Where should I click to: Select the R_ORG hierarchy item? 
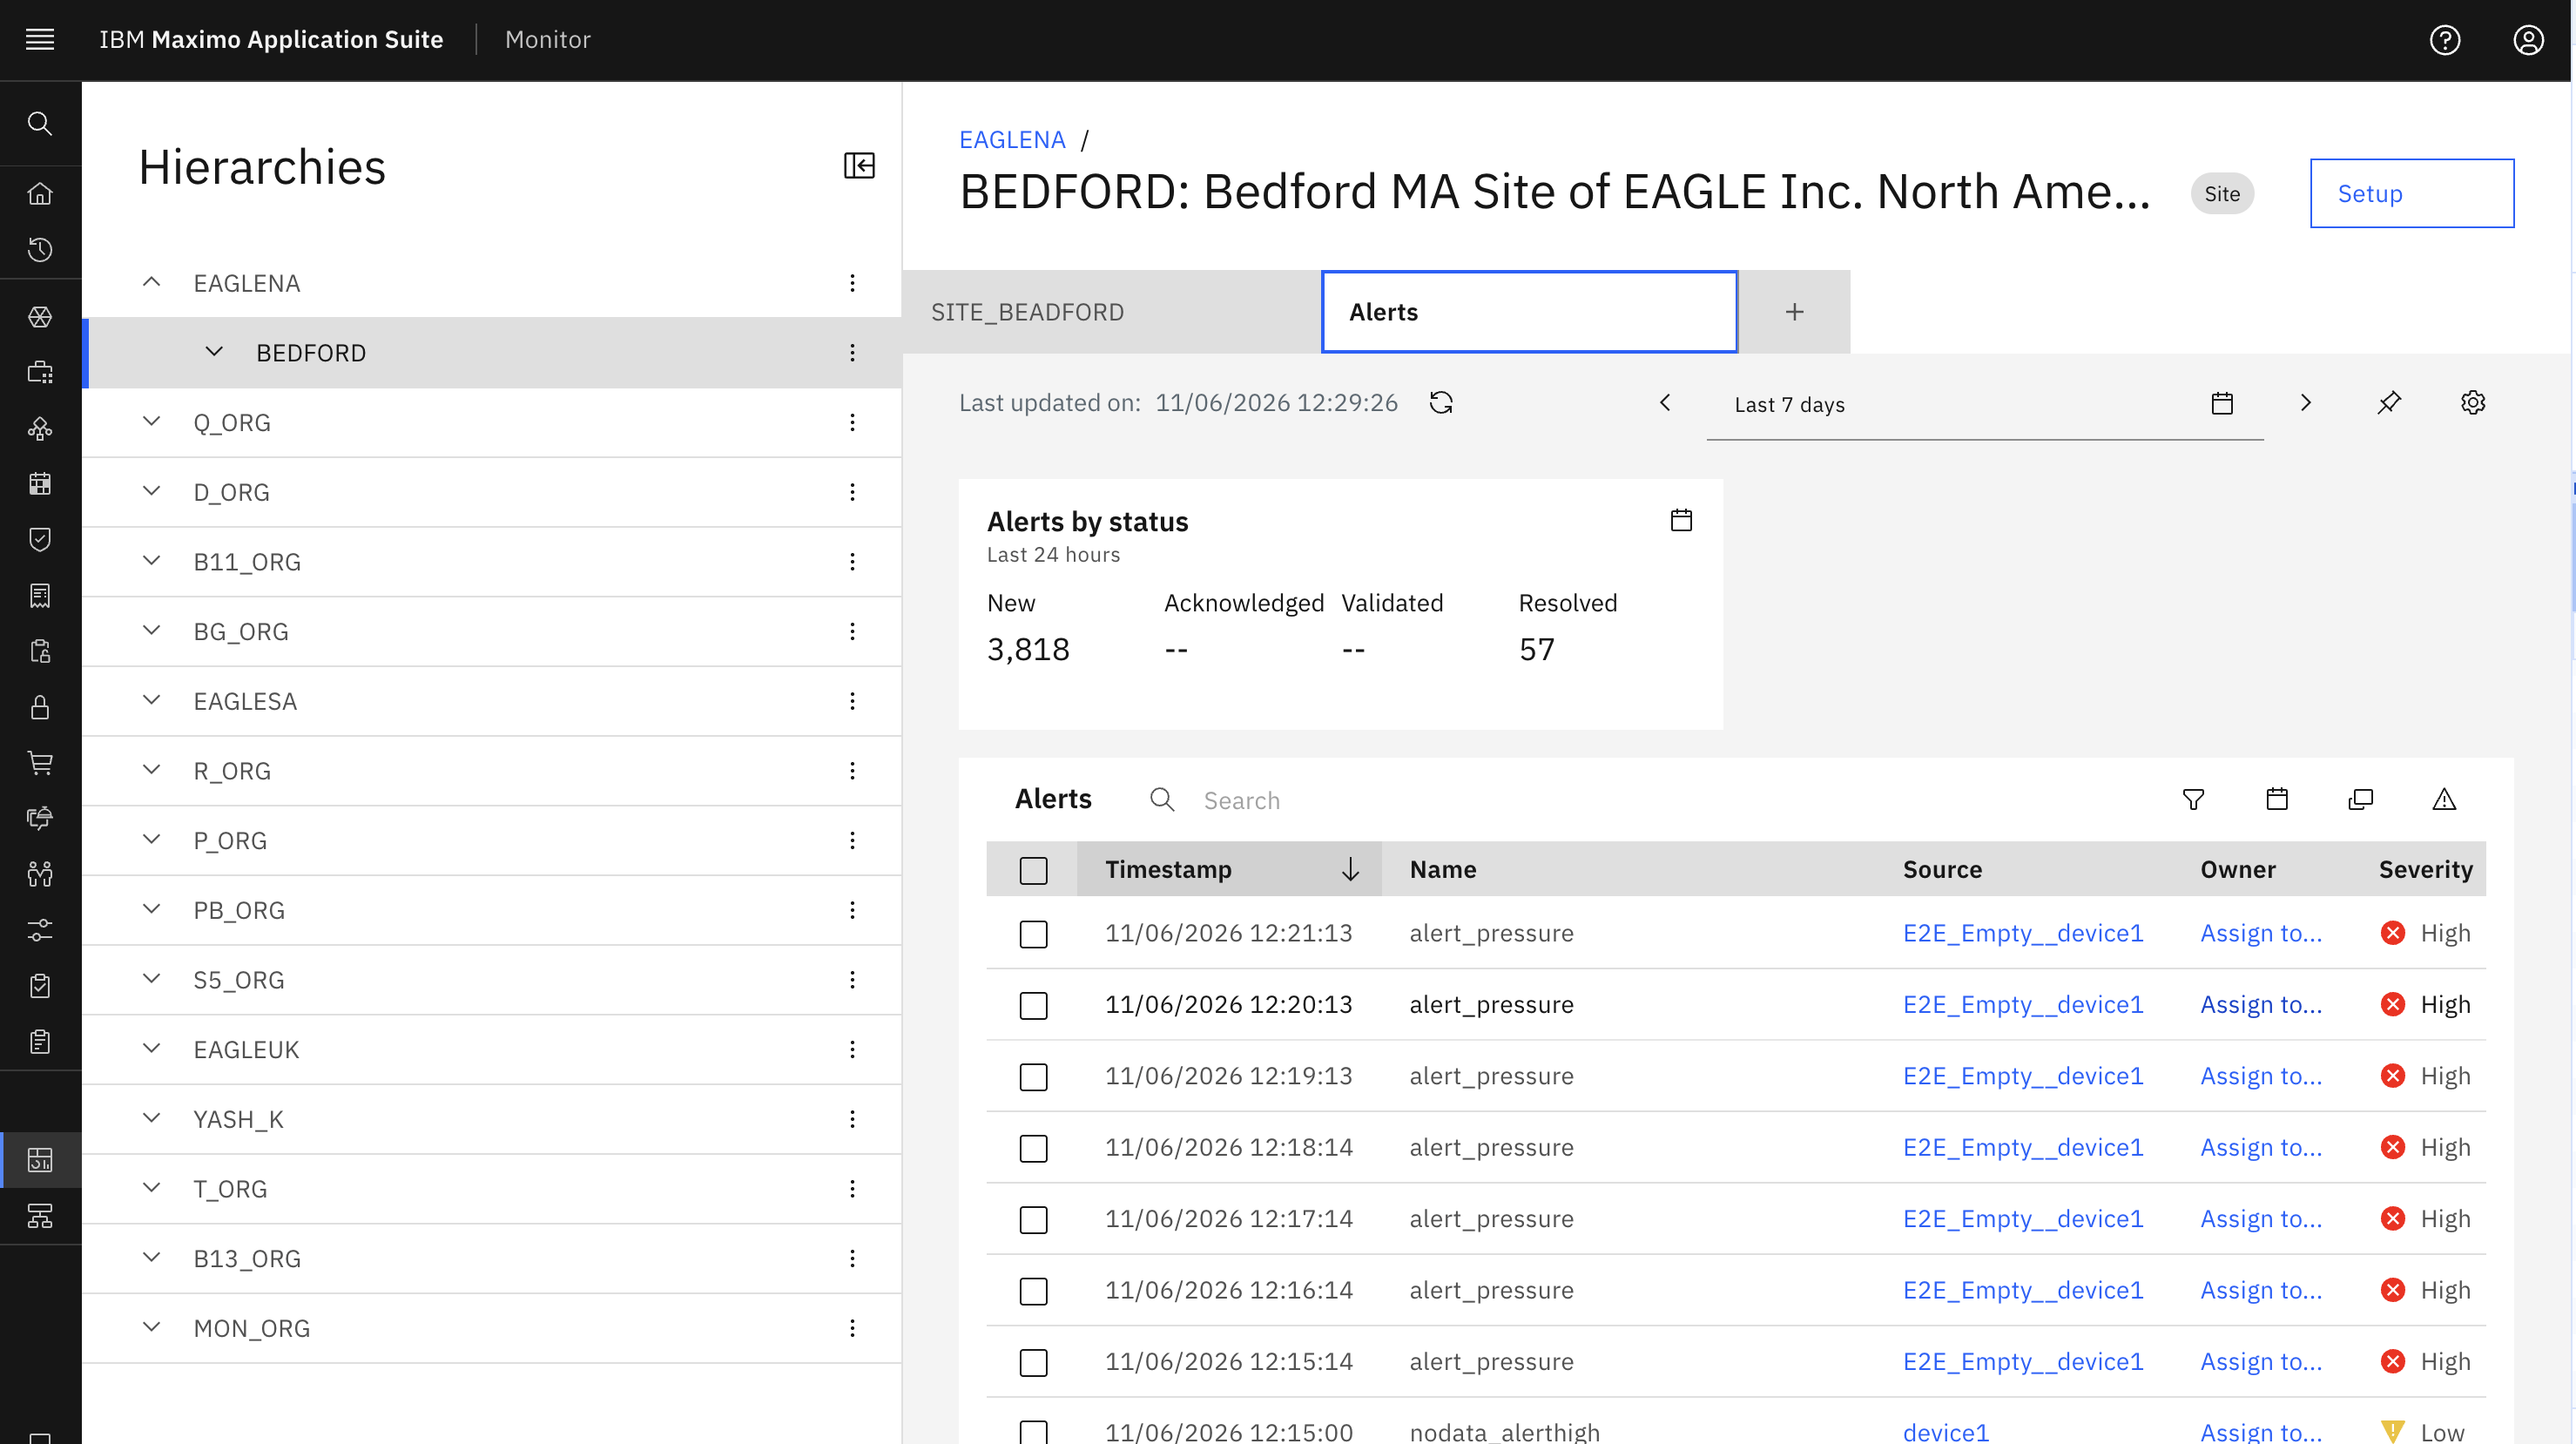[x=491, y=771]
